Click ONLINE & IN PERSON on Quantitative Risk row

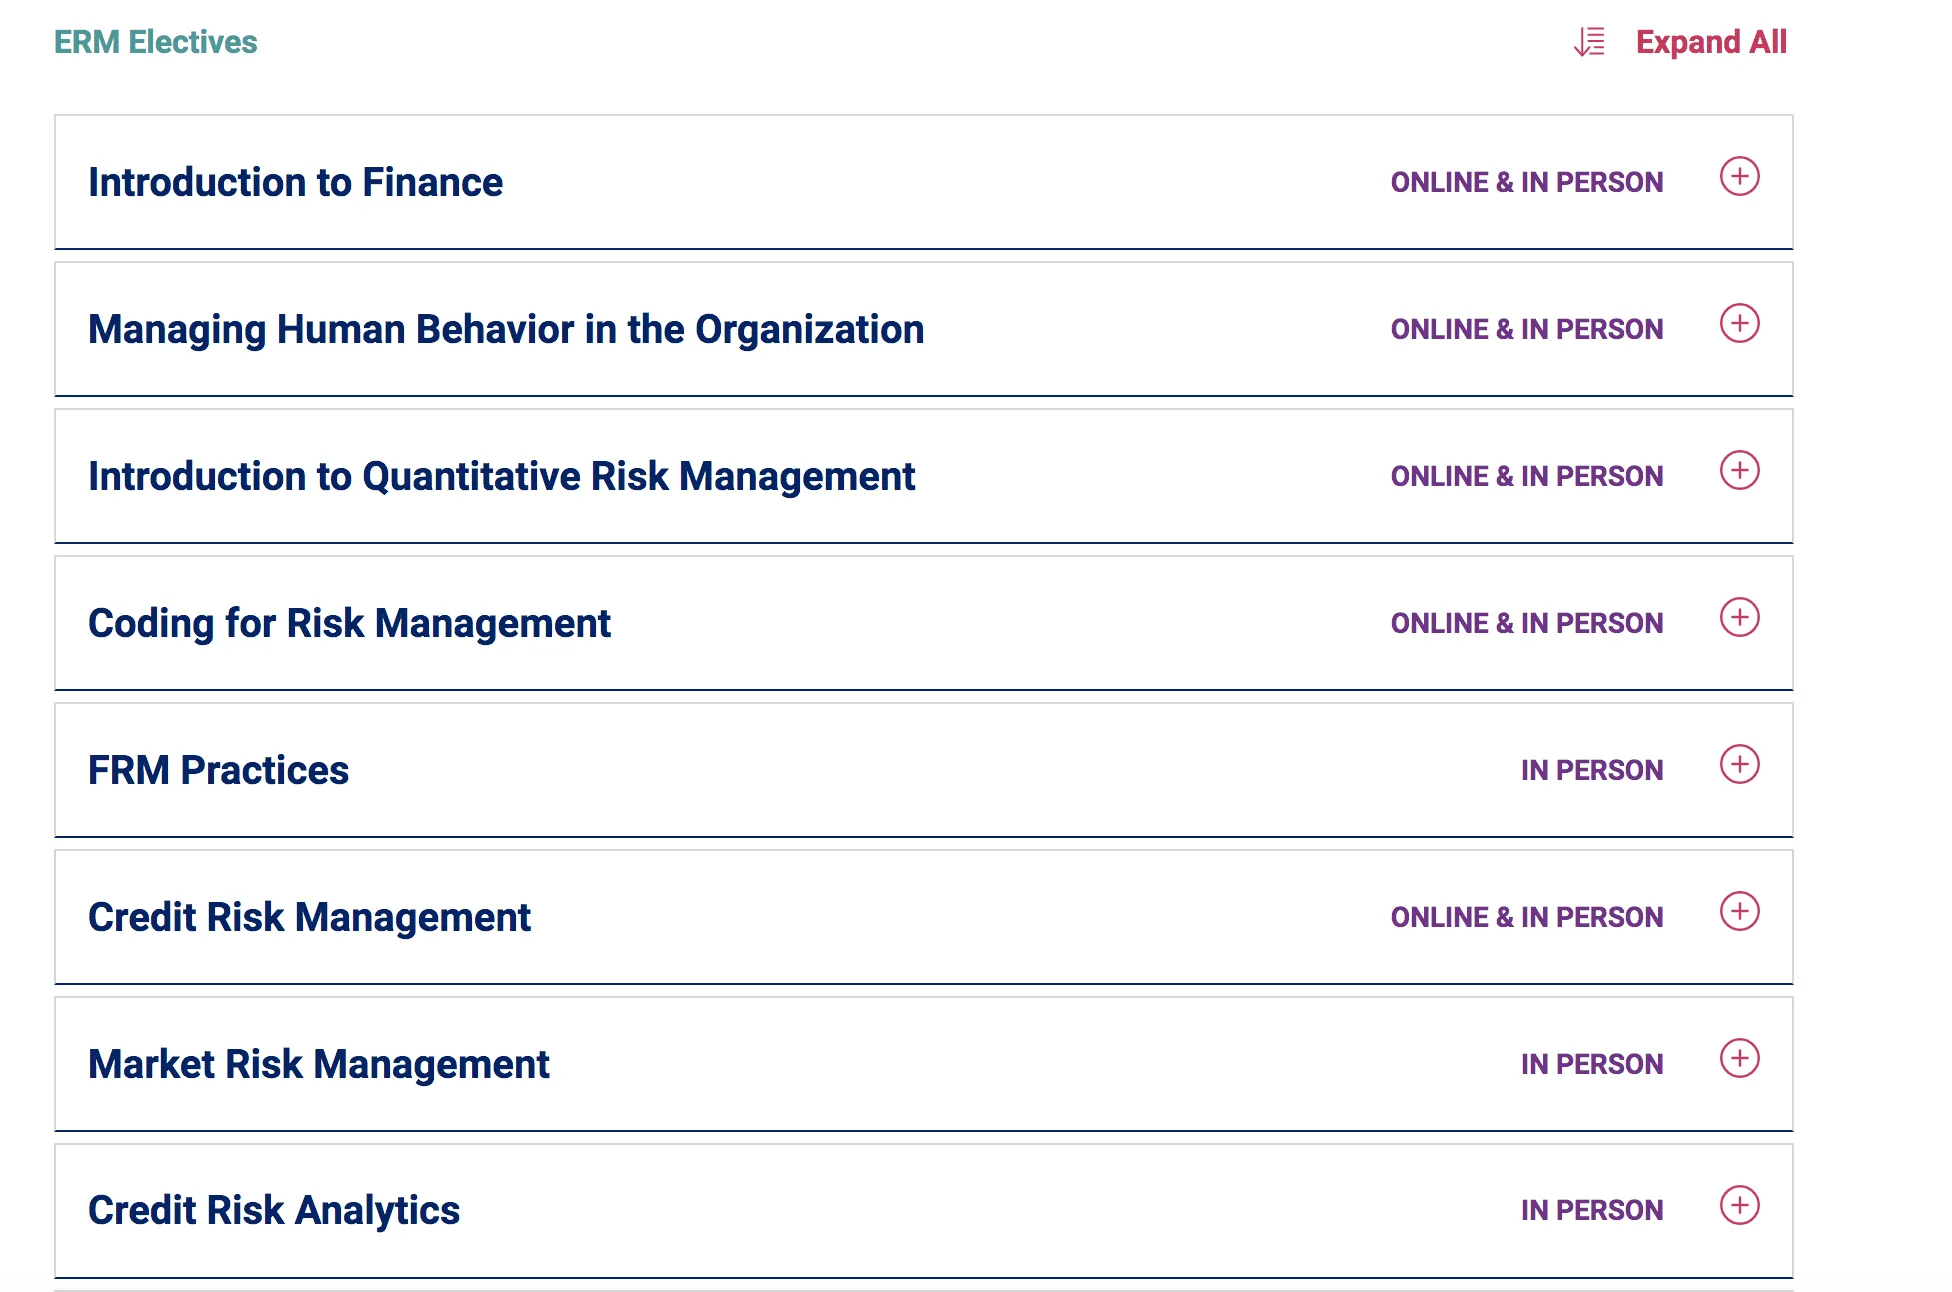1526,477
